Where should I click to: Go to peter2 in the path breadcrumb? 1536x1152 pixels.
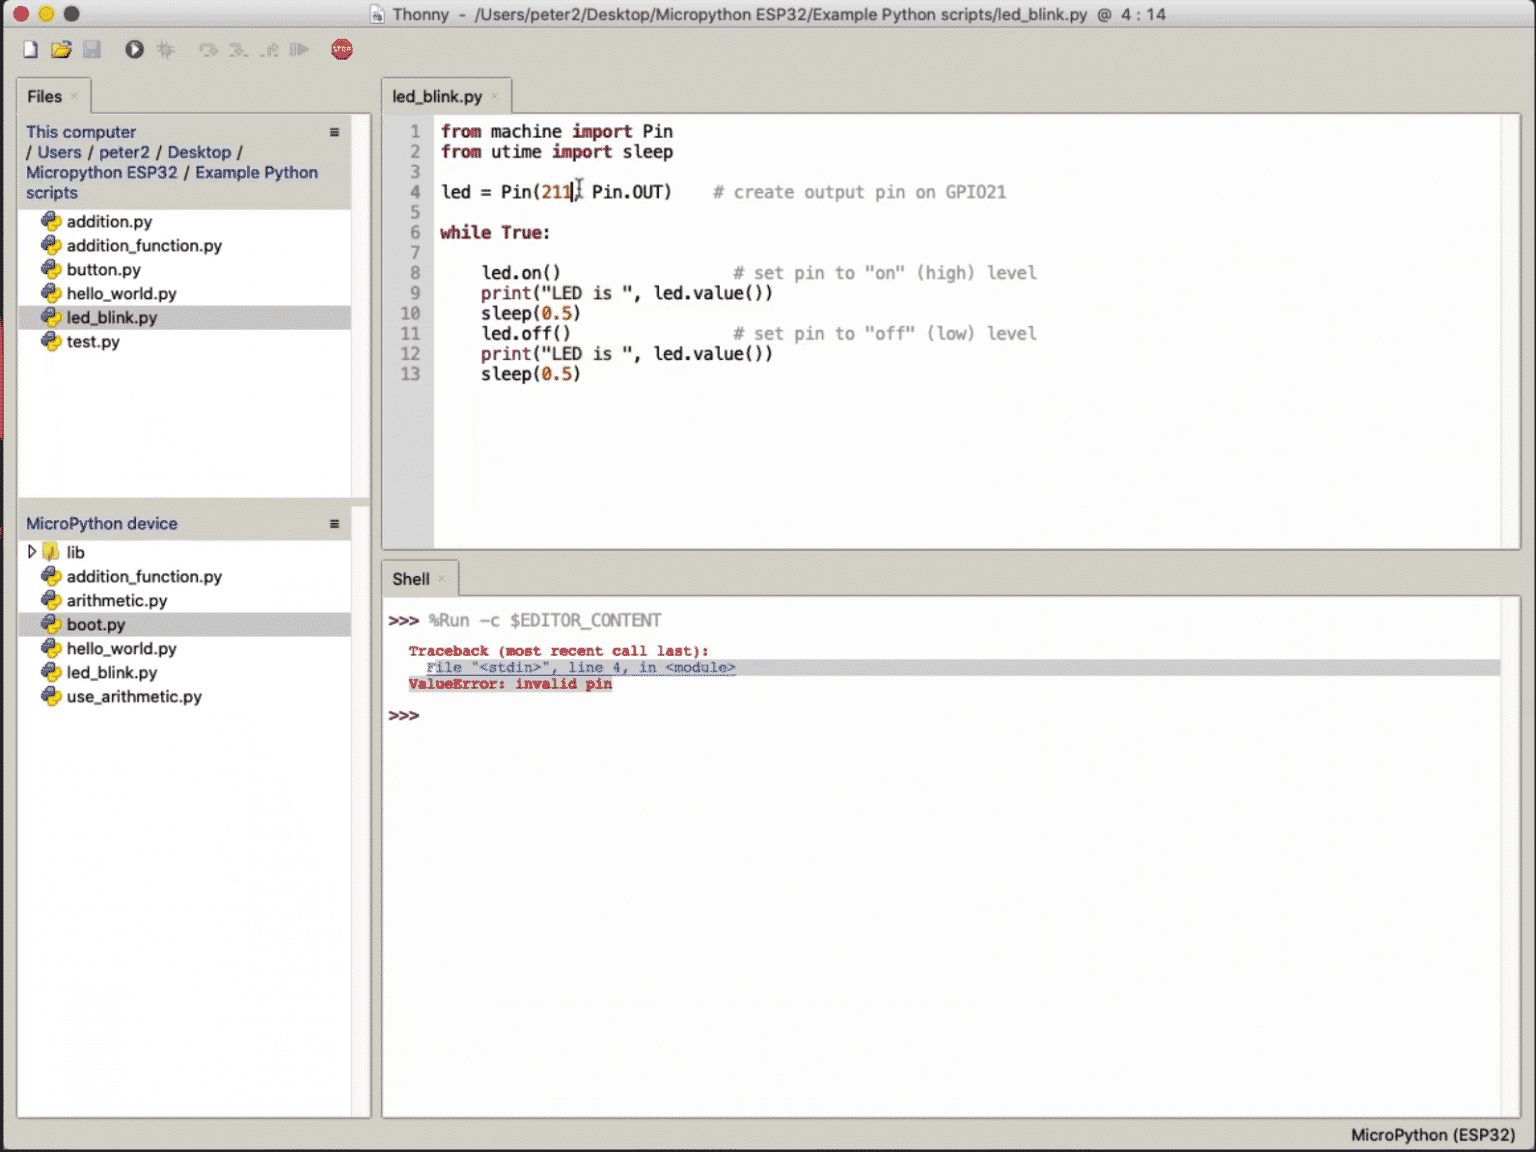124,152
